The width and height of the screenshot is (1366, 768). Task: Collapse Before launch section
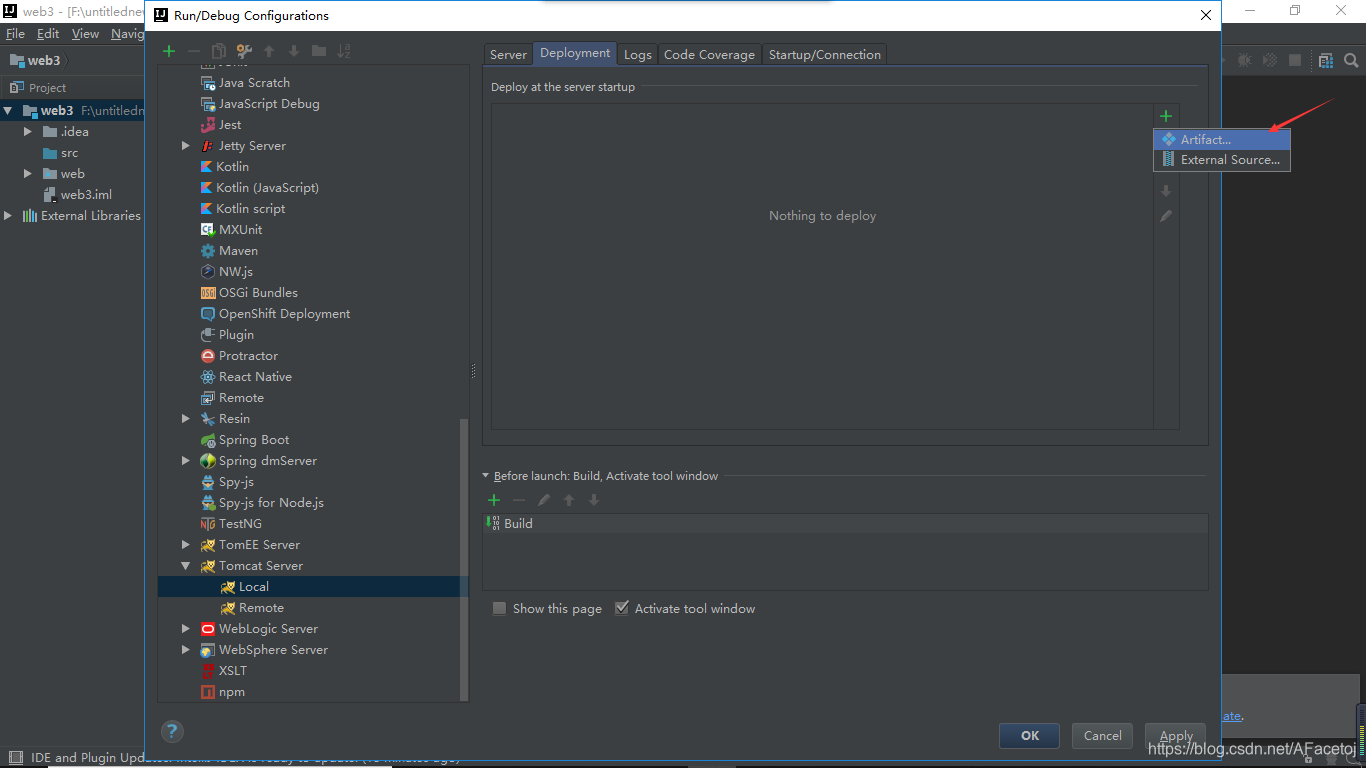coord(486,476)
